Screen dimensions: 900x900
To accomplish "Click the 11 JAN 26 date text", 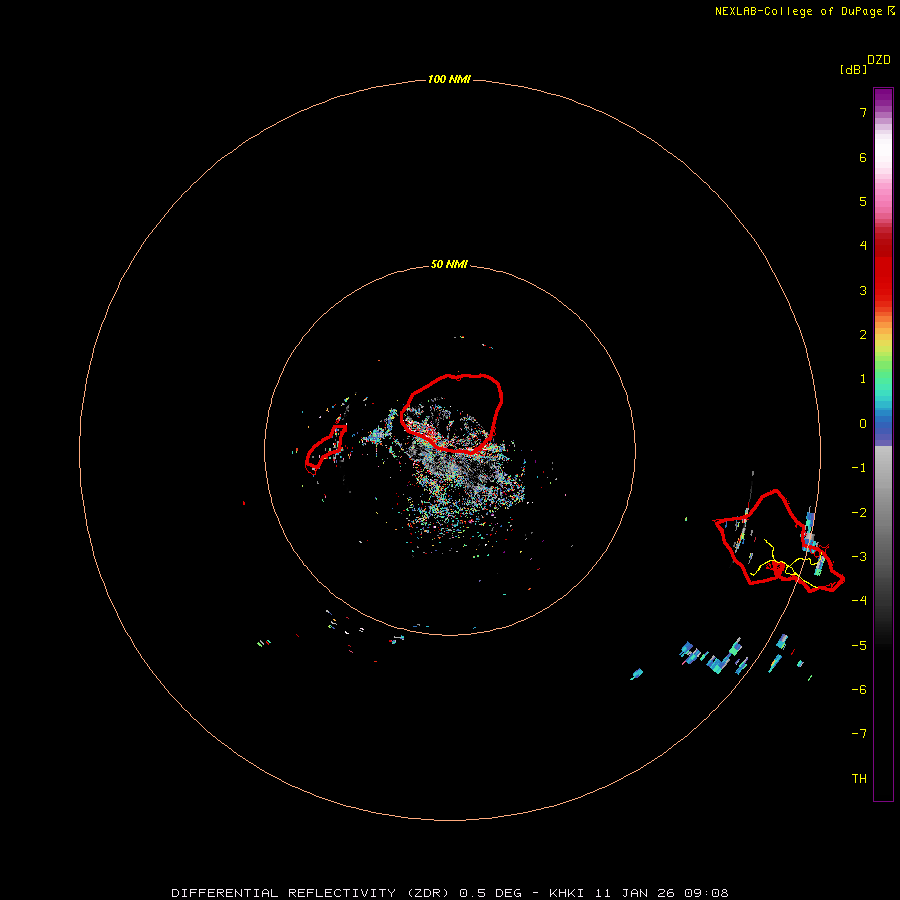I will 635,893.
